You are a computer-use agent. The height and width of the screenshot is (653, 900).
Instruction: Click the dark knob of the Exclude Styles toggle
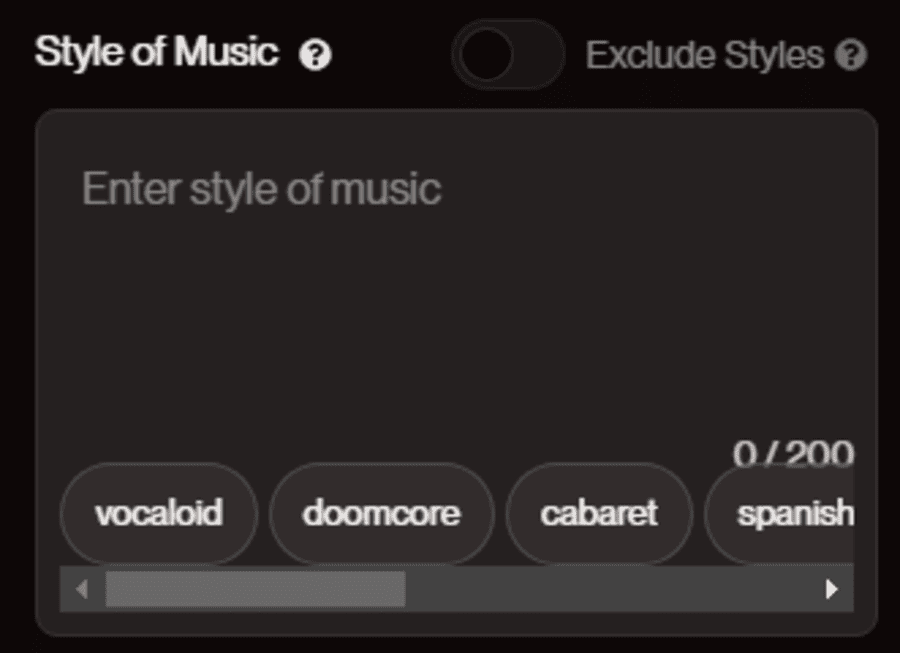(486, 55)
